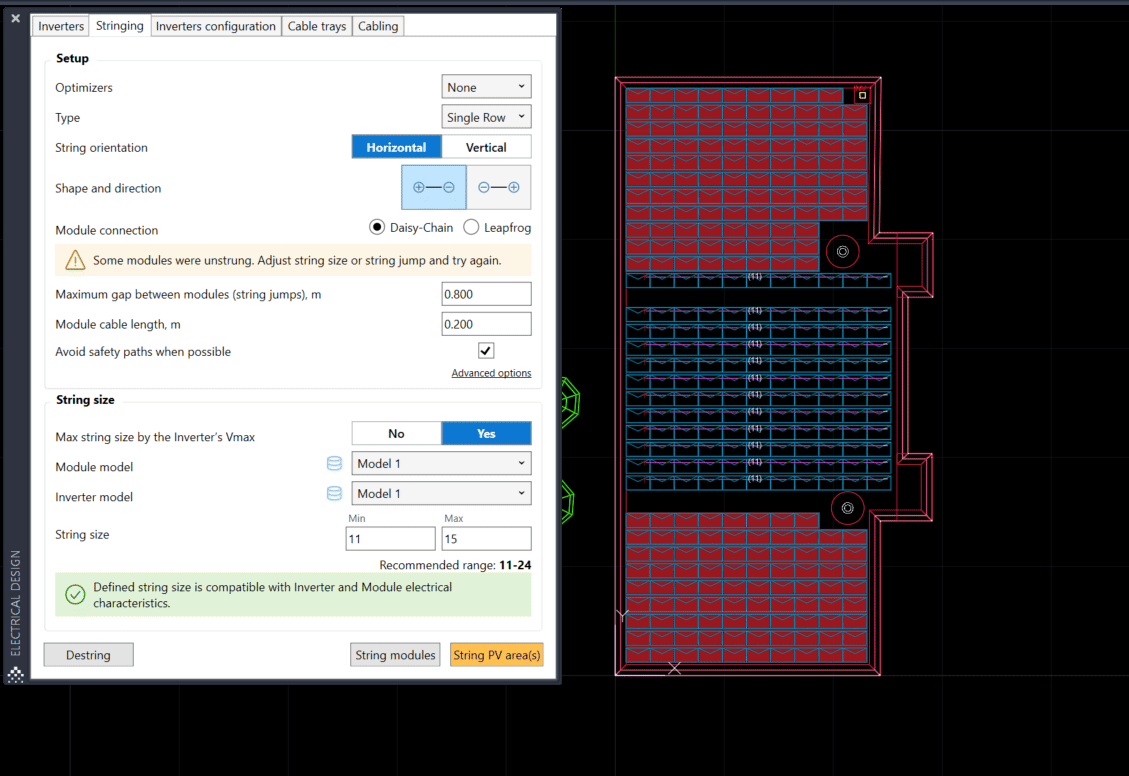Open Advanced options

(x=491, y=372)
